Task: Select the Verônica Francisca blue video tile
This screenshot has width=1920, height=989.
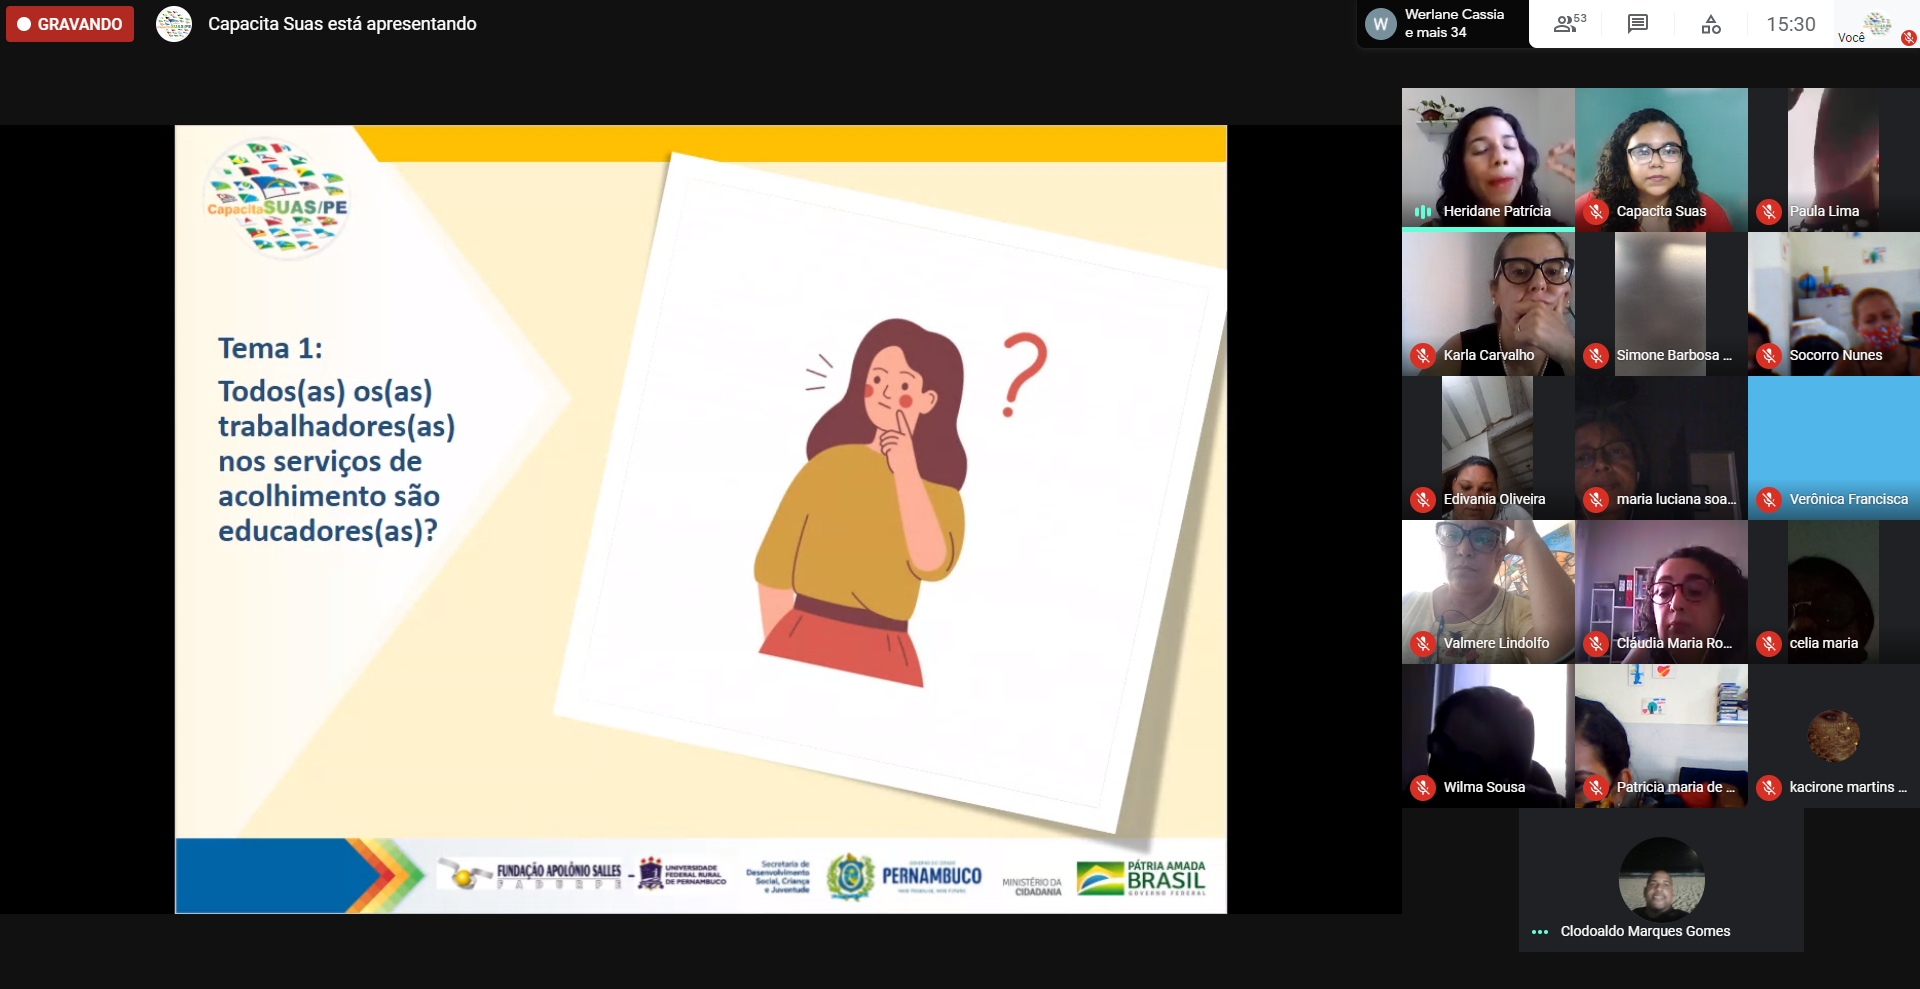Action: click(1833, 440)
